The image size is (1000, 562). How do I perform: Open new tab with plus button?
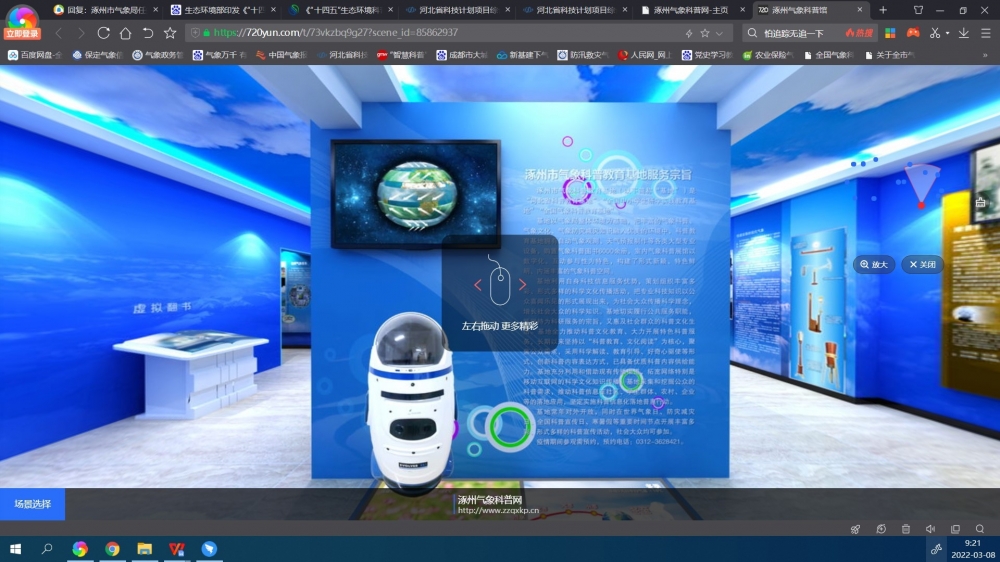point(883,10)
